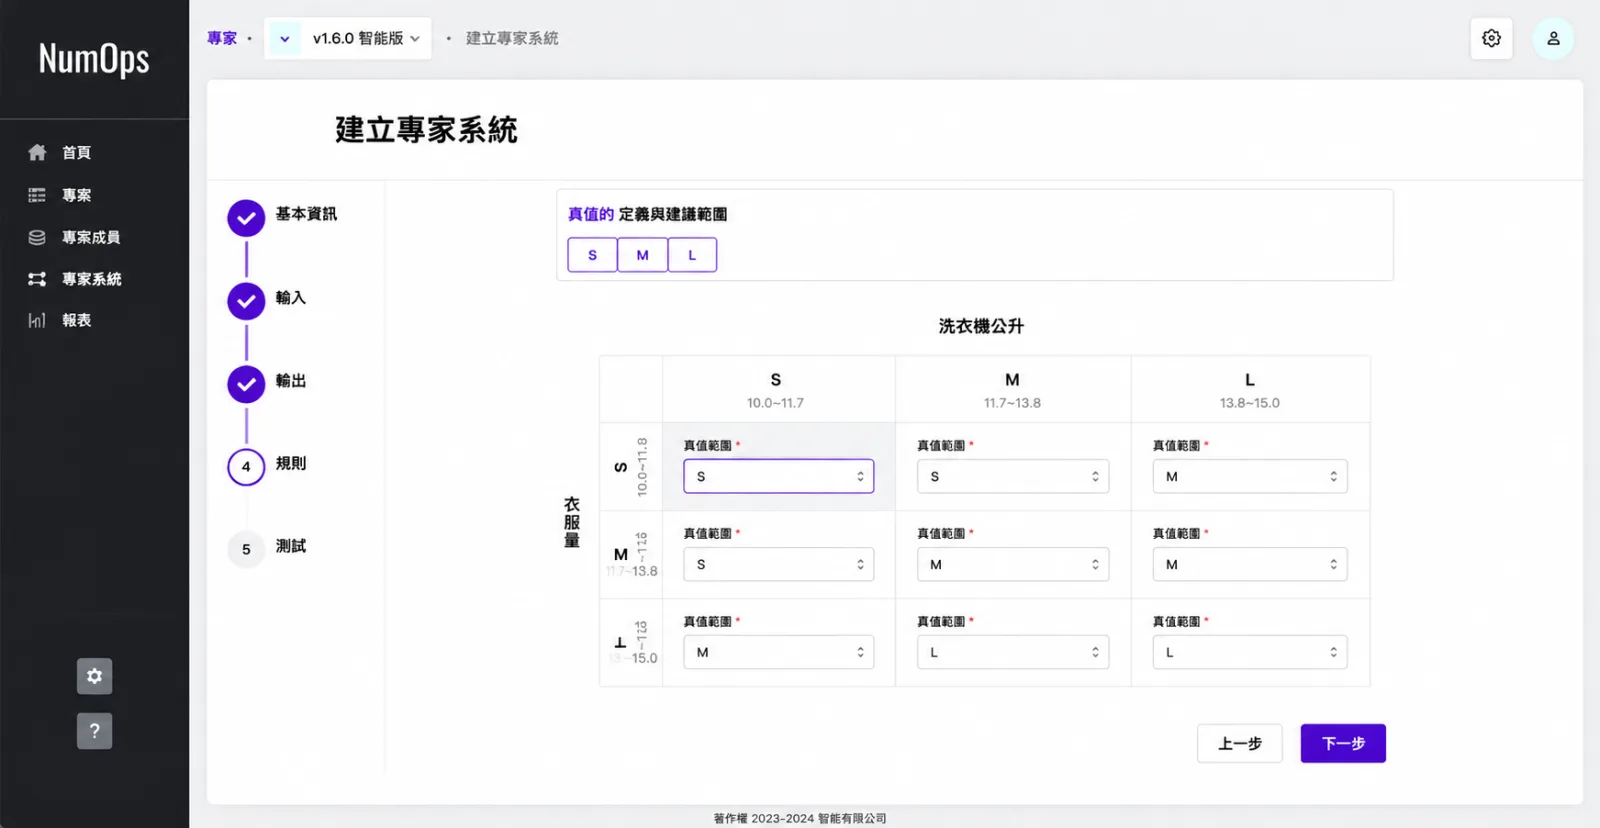Go to completed step 輸出 checkmark

246,384
